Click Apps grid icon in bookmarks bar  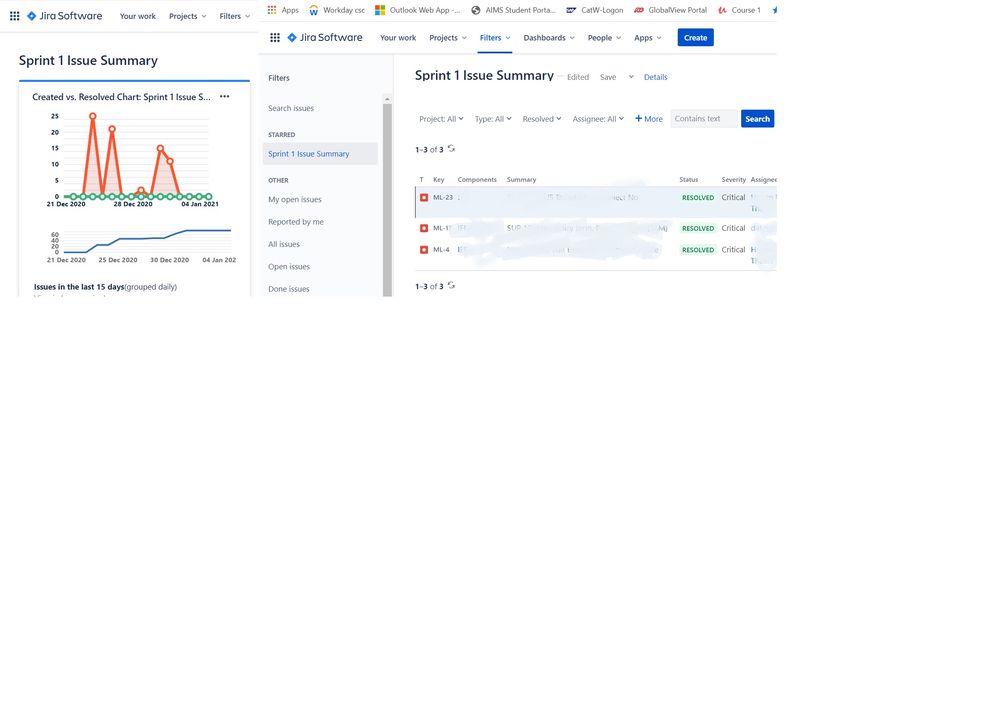point(272,10)
